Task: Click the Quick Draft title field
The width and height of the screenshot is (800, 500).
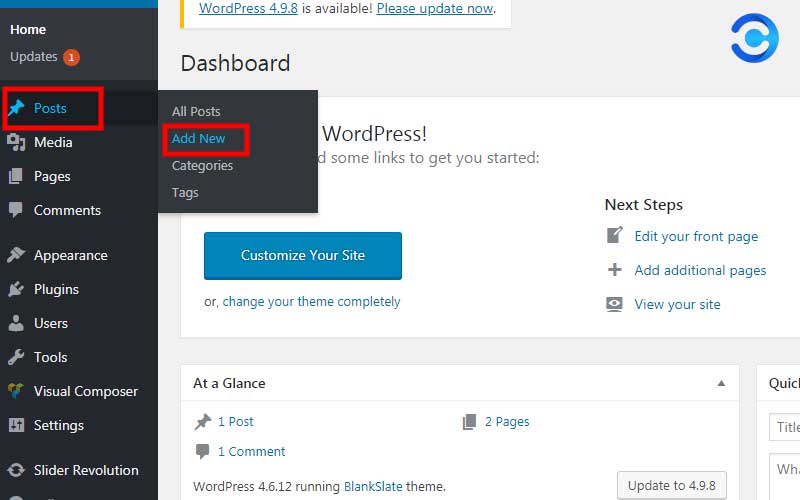Action: (785, 427)
